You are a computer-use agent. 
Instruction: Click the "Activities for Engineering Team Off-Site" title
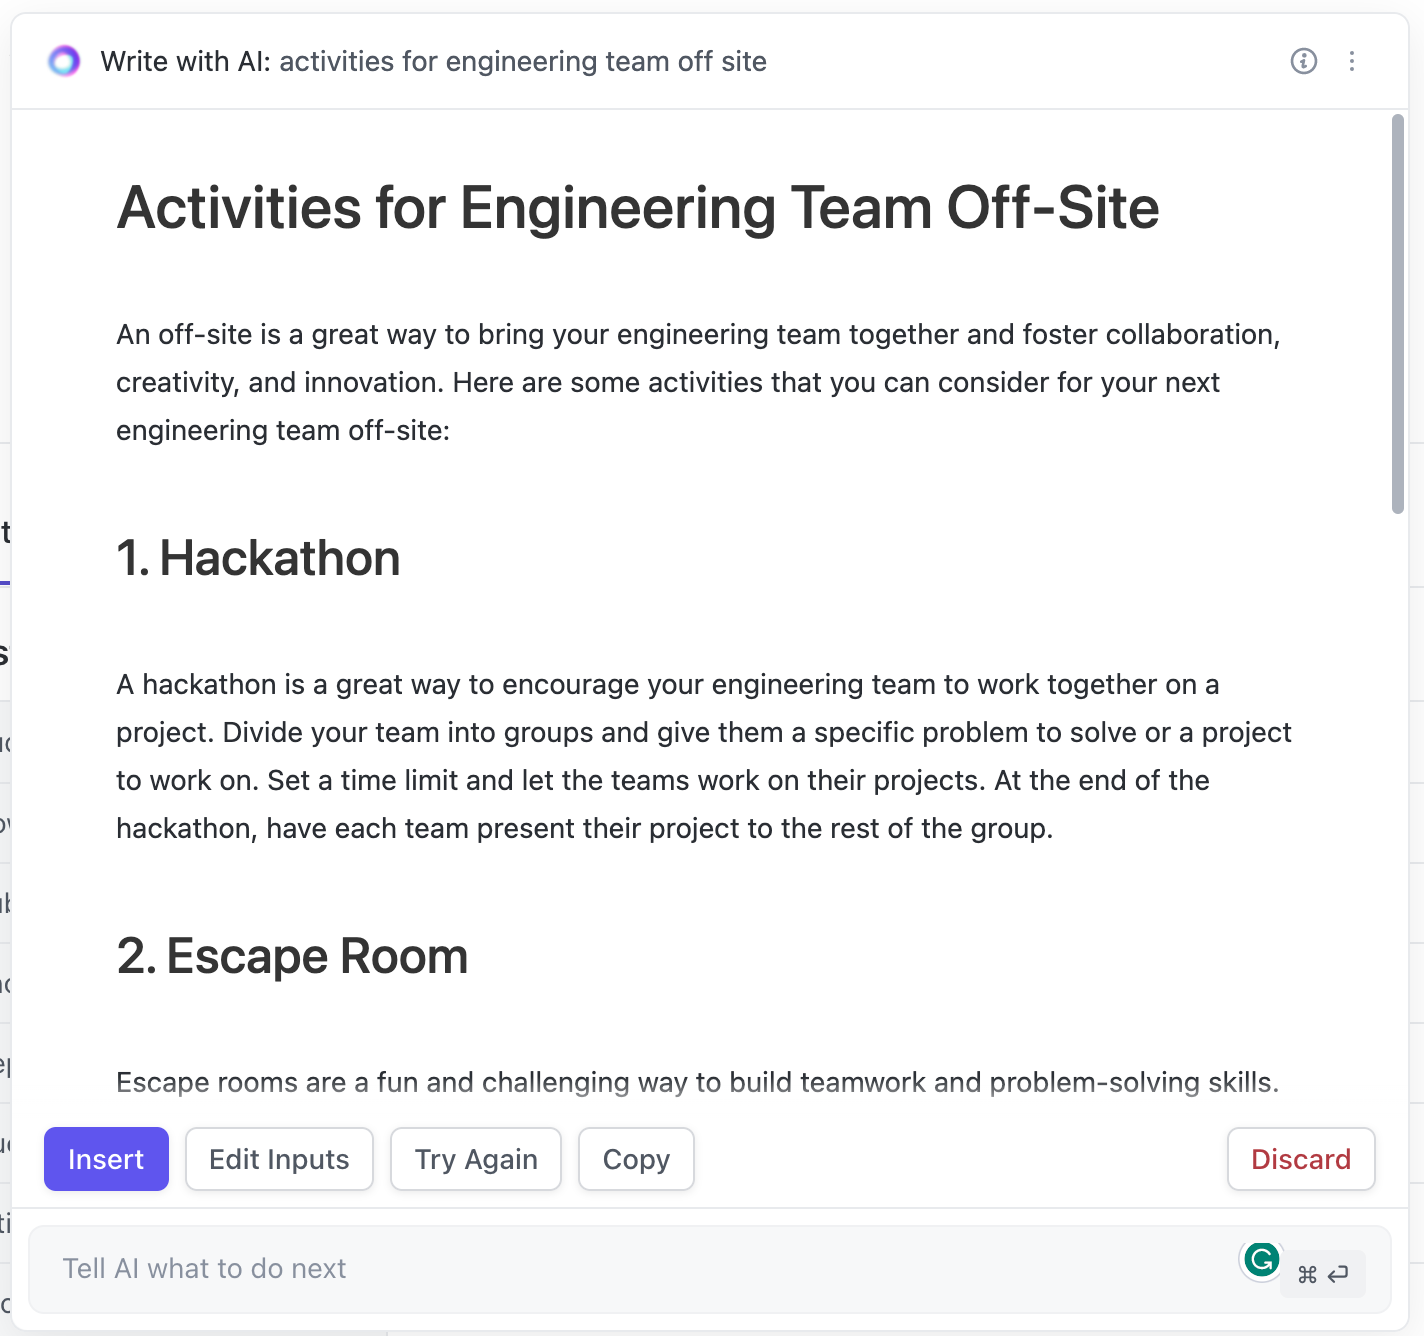click(x=638, y=208)
